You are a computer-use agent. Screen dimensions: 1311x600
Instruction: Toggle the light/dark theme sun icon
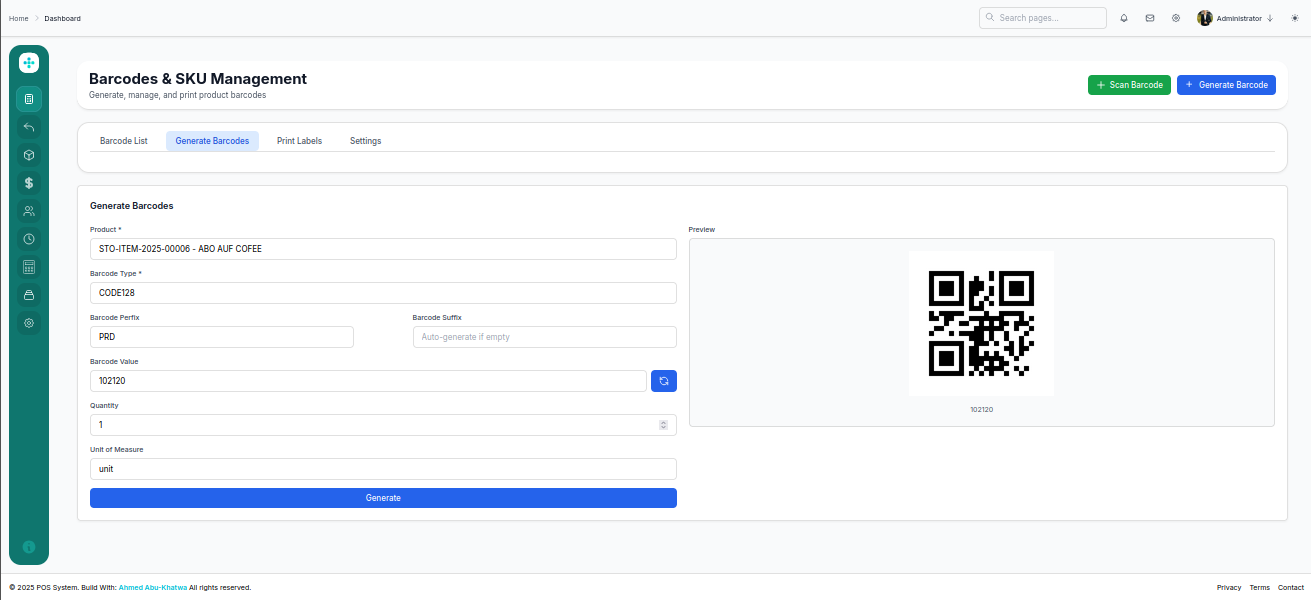pyautogui.click(x=1295, y=18)
